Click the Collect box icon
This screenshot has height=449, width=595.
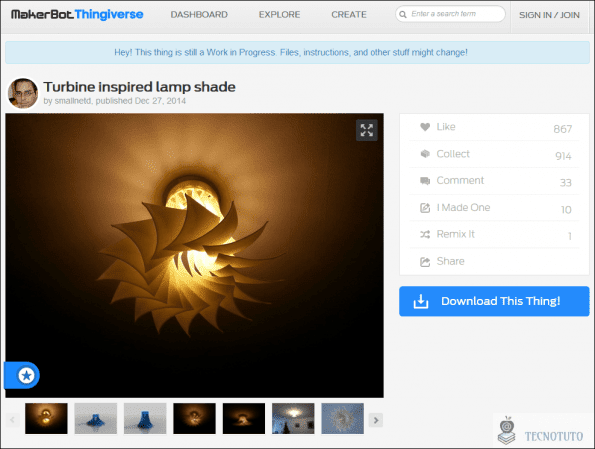[x=425, y=154]
